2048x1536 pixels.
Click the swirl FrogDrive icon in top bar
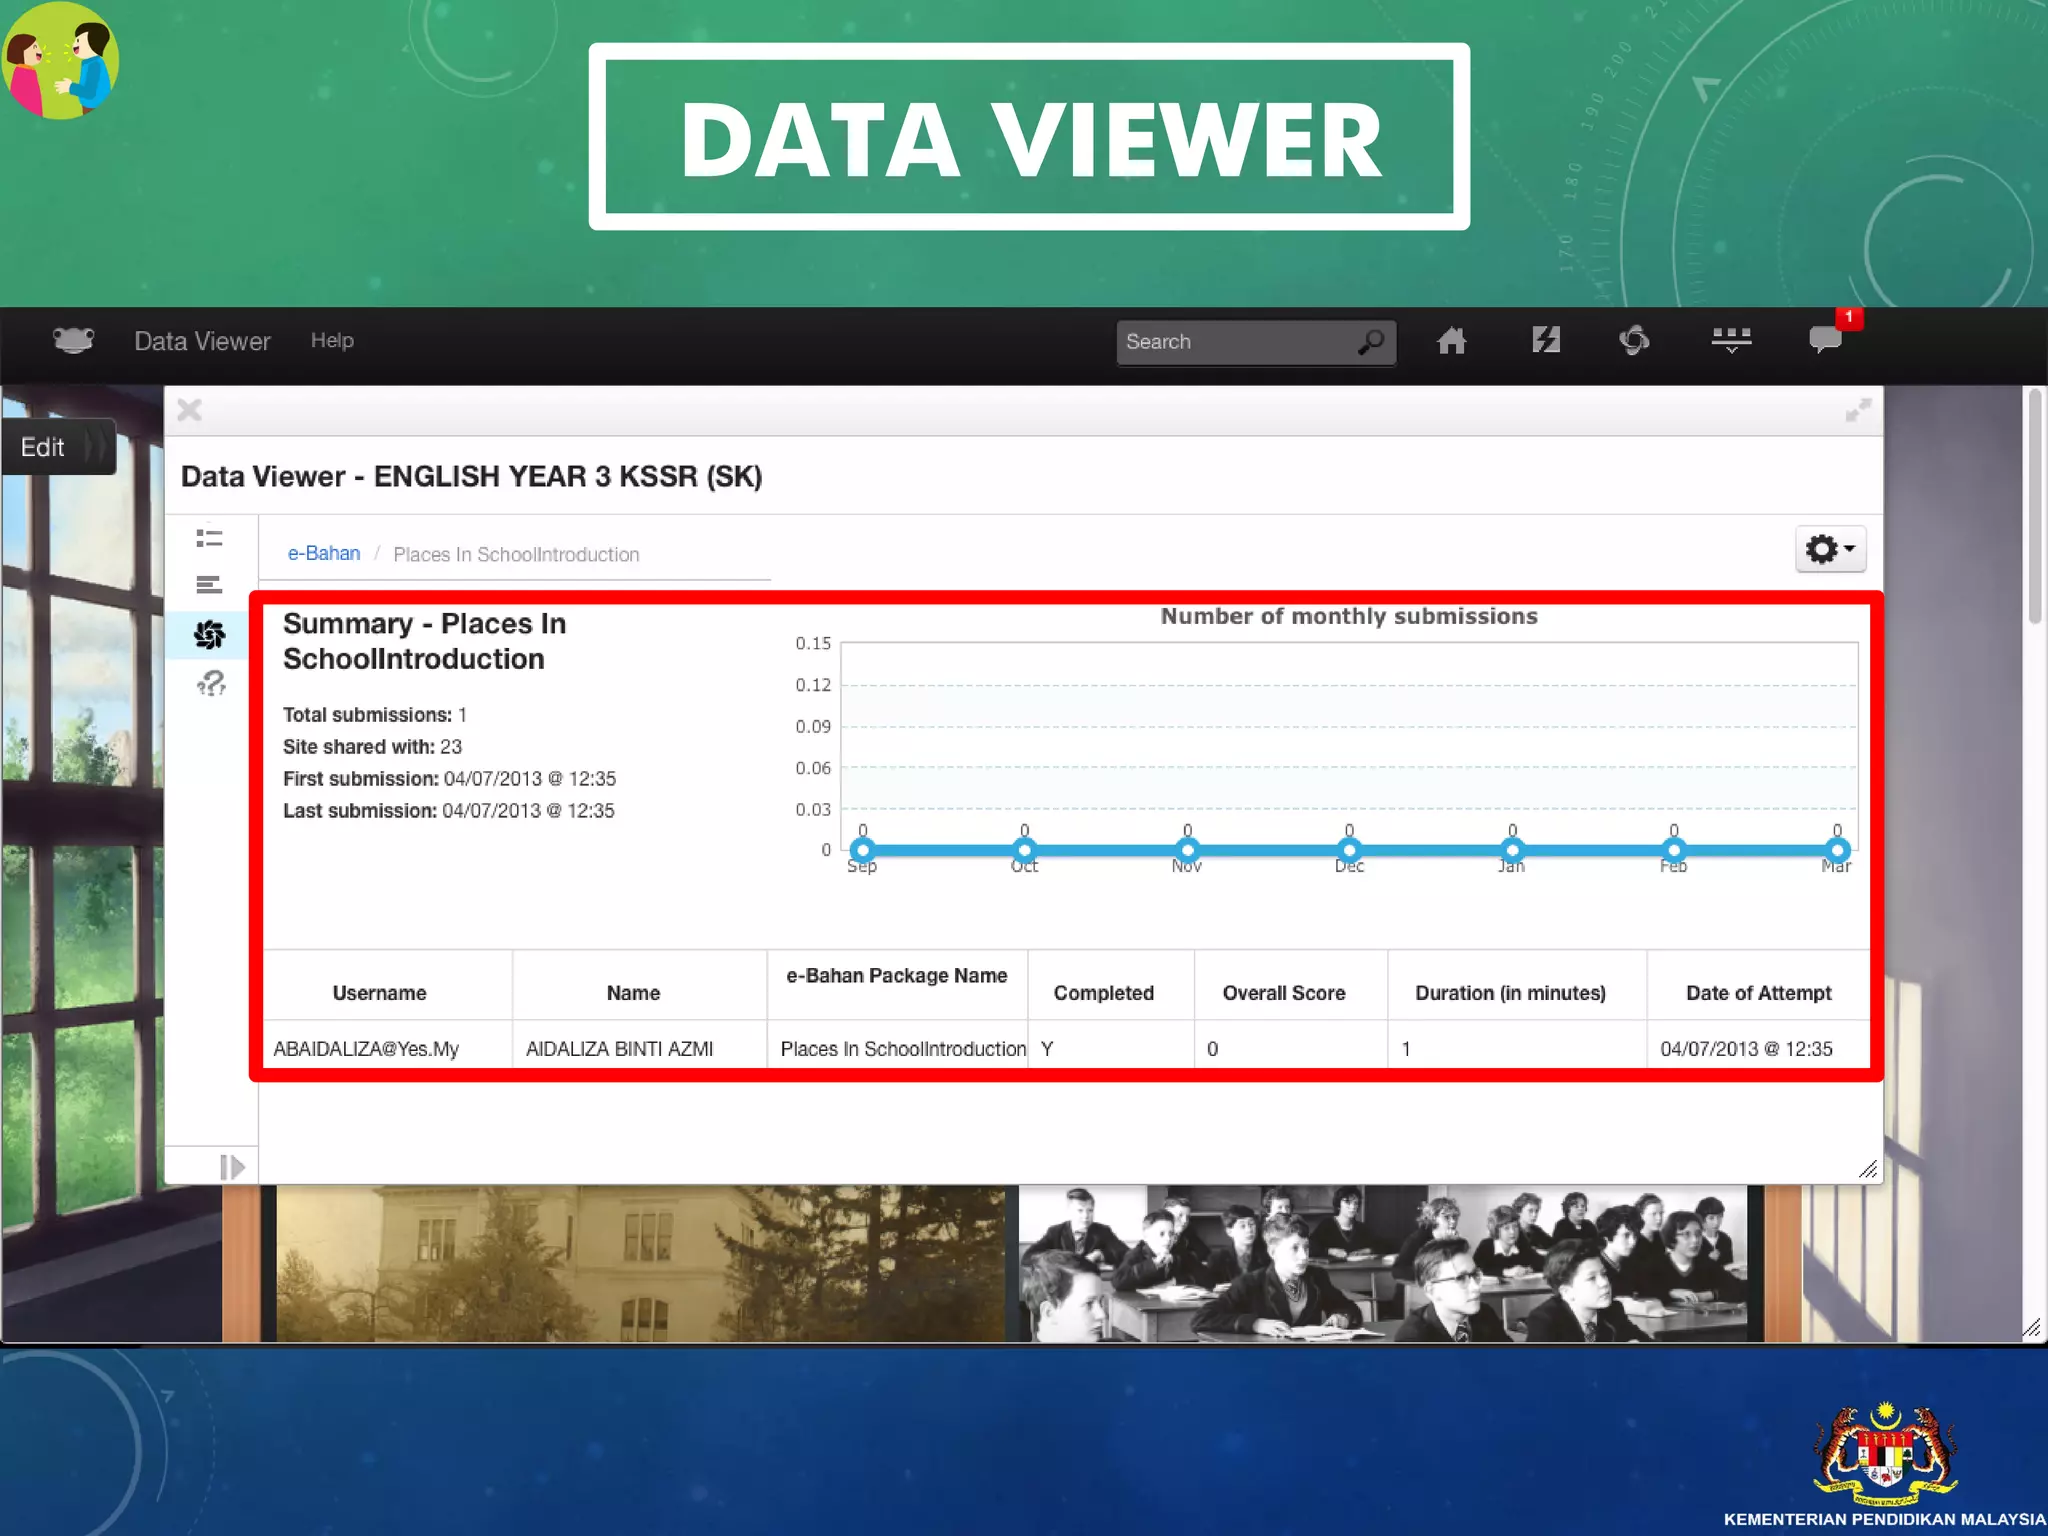point(1634,341)
